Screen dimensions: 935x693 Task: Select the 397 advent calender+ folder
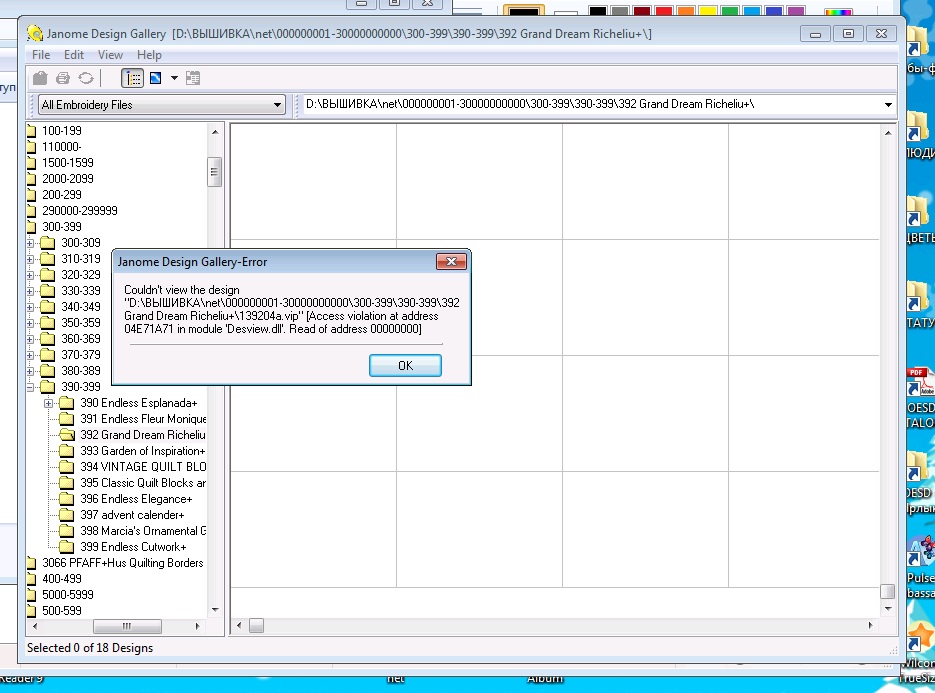click(132, 515)
